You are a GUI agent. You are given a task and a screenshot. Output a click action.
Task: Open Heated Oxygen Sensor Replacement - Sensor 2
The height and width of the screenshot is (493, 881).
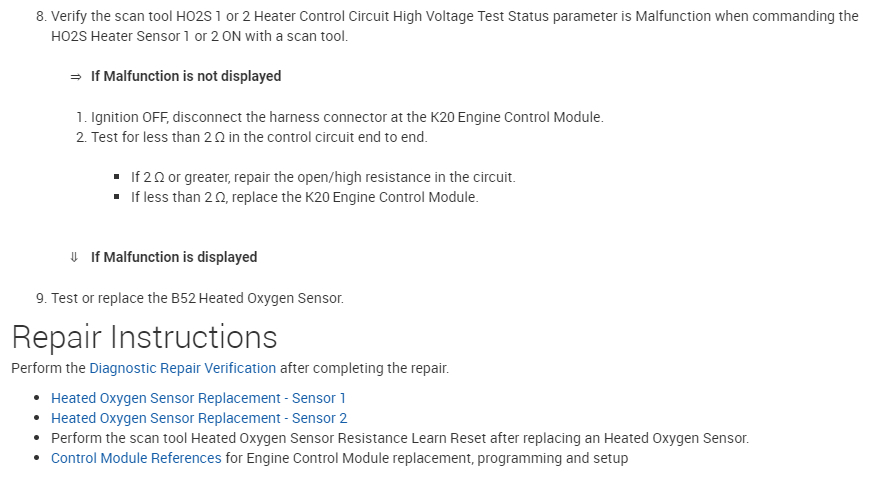tap(199, 418)
